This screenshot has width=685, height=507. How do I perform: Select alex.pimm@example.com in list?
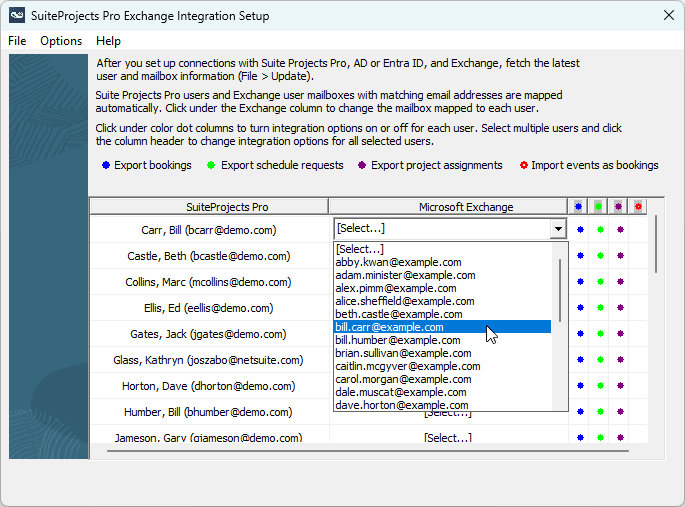443,288
